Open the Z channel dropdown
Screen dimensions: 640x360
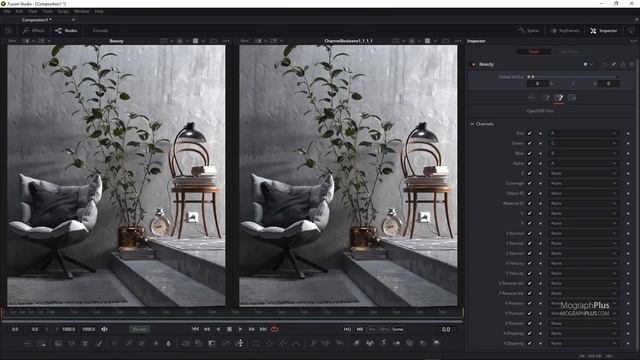[x=583, y=173]
